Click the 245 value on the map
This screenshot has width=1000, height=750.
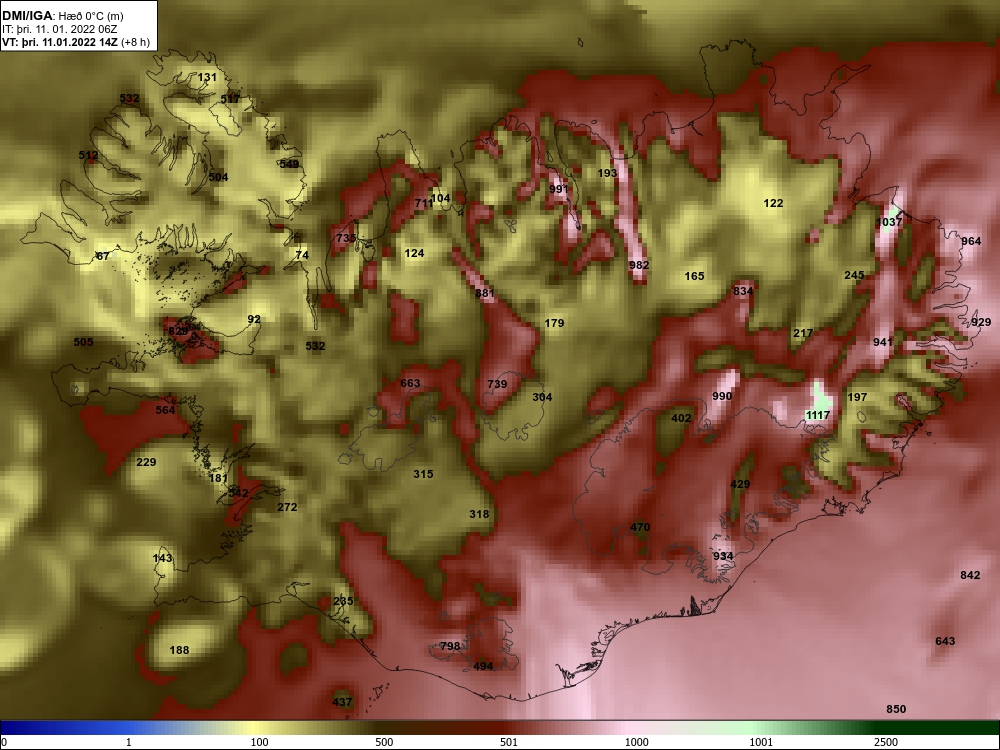point(855,275)
